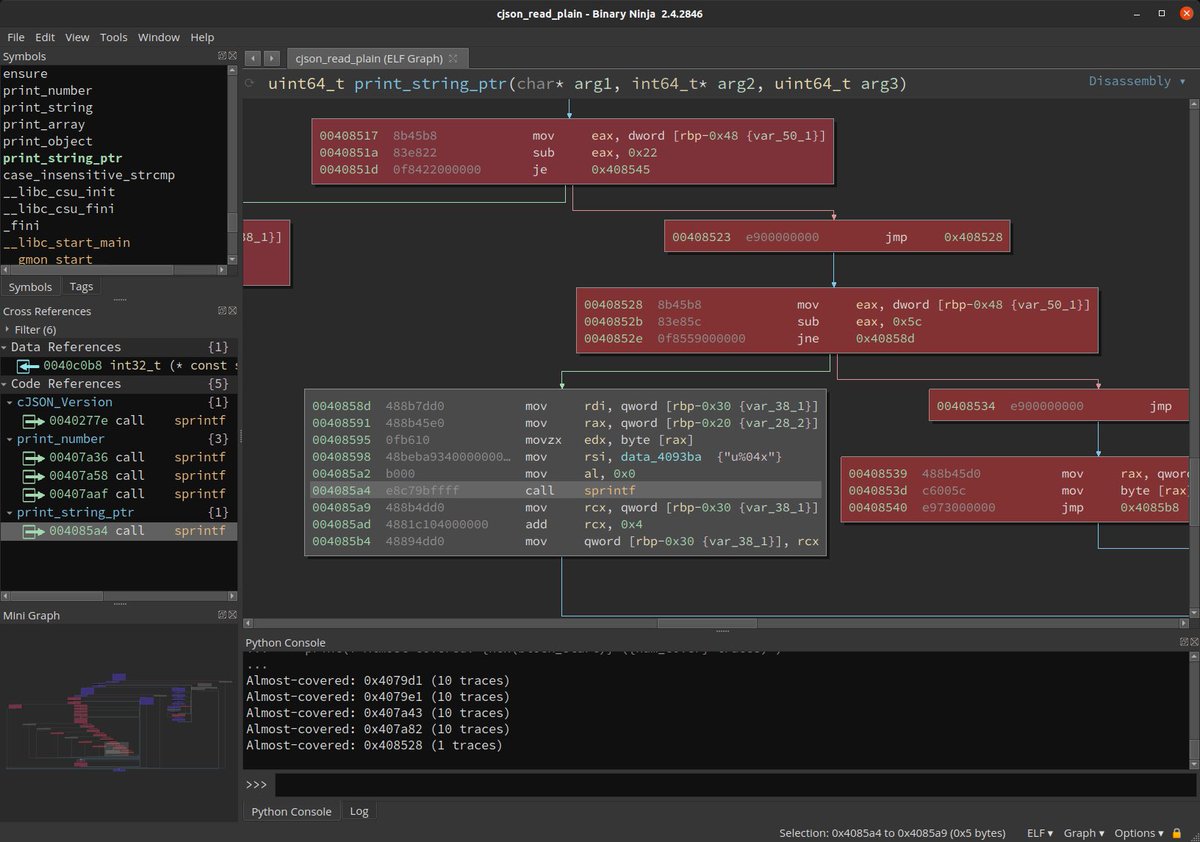Navigate forward with the right arrow button
The height and width of the screenshot is (842, 1200).
tap(271, 59)
